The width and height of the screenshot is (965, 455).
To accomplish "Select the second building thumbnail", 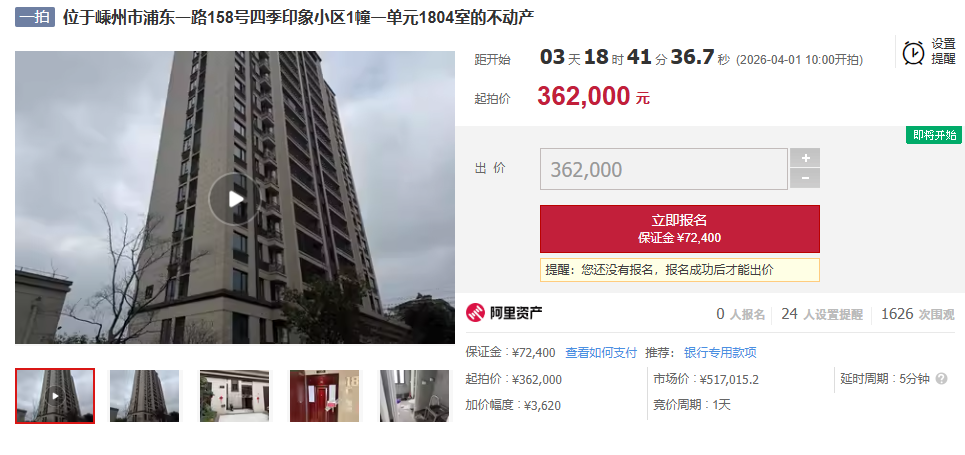I will (145, 396).
